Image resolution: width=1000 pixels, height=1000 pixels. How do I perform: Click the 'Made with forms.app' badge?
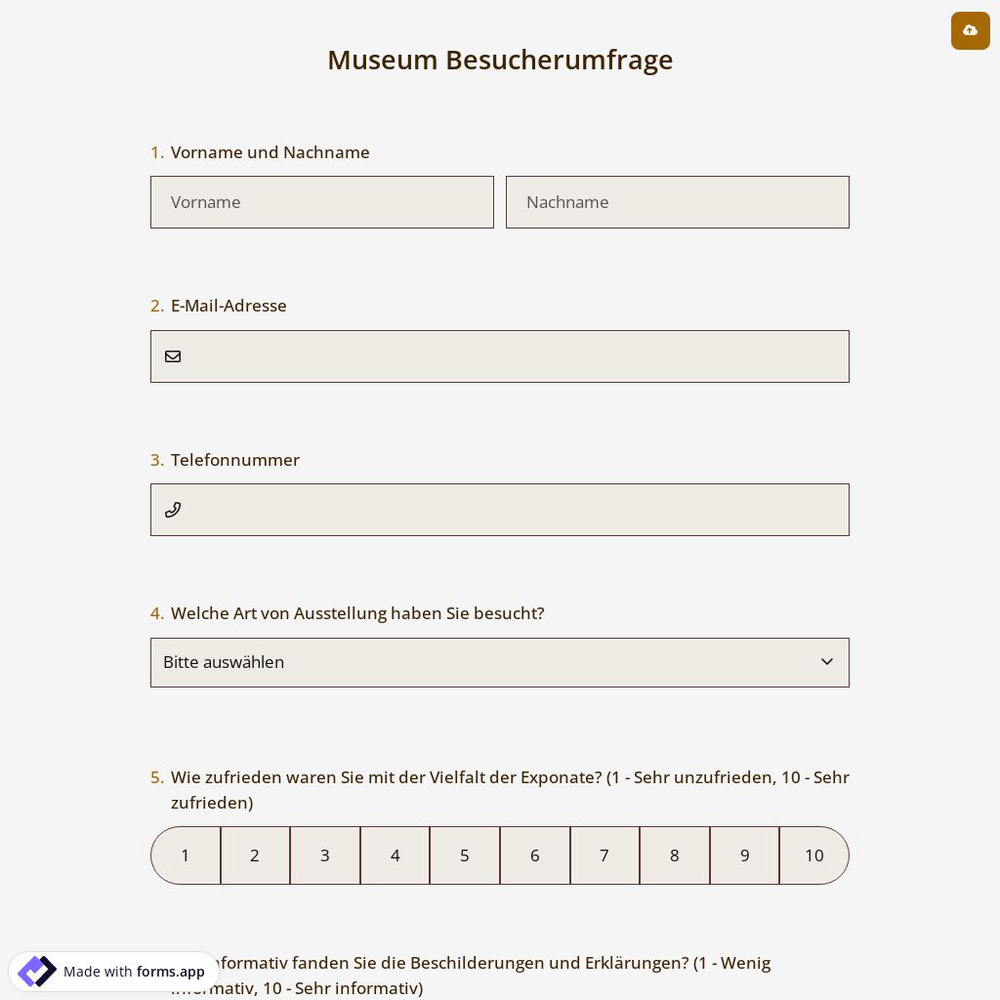(x=113, y=971)
